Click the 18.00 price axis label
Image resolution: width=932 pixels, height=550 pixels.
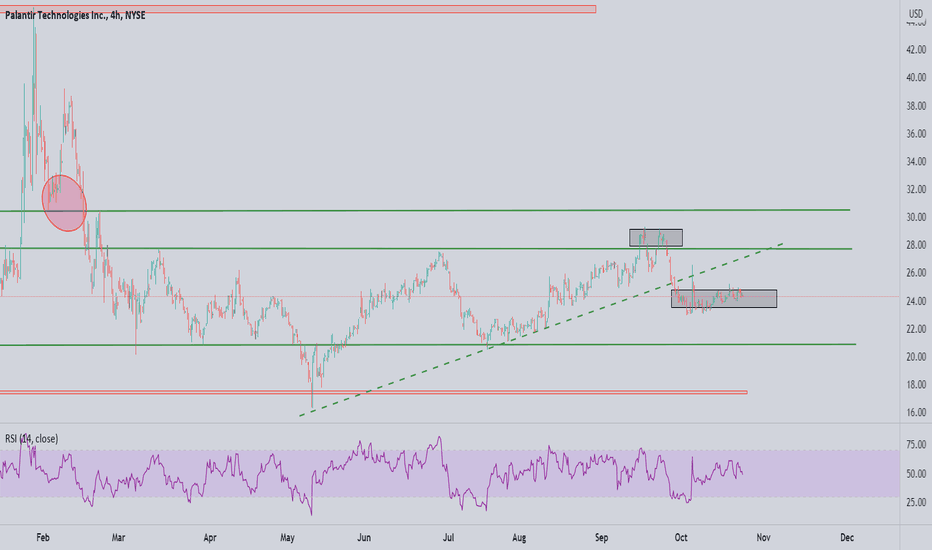[x=916, y=385]
